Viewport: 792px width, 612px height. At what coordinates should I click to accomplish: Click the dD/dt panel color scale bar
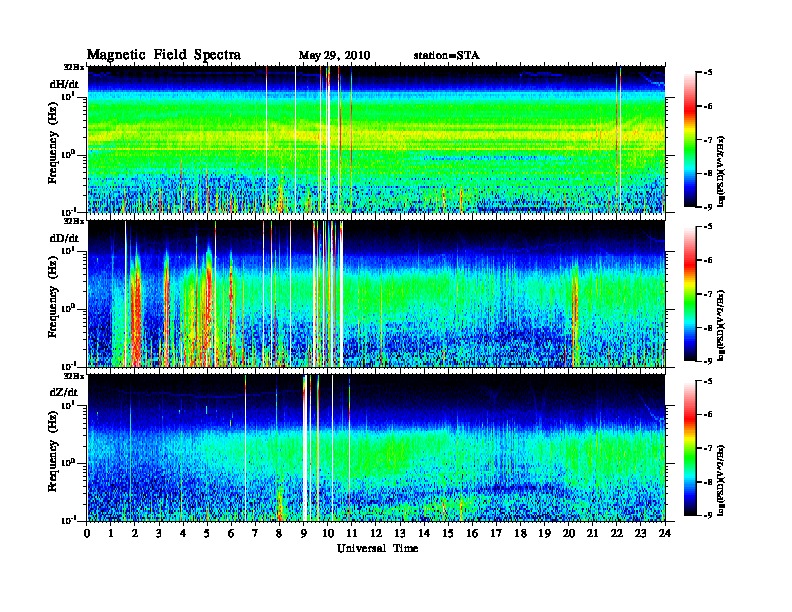pos(690,293)
